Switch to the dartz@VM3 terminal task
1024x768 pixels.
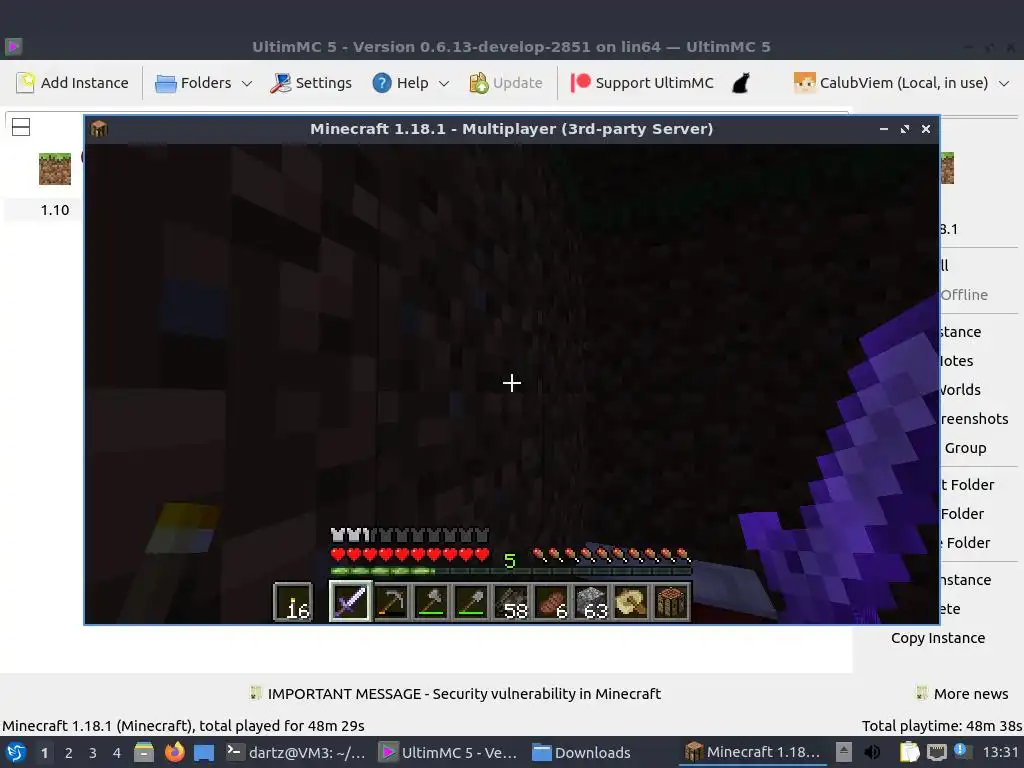[x=296, y=752]
